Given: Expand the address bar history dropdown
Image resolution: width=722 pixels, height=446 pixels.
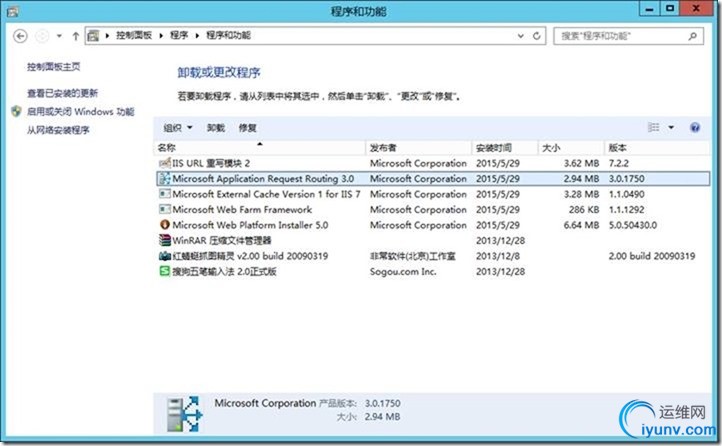Looking at the screenshot, I should tap(521, 36).
